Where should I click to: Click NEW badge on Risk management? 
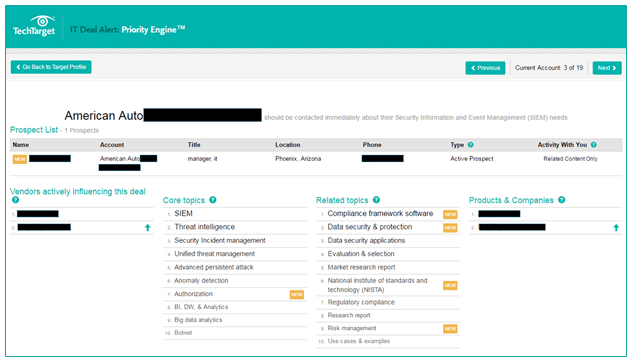[450, 329]
